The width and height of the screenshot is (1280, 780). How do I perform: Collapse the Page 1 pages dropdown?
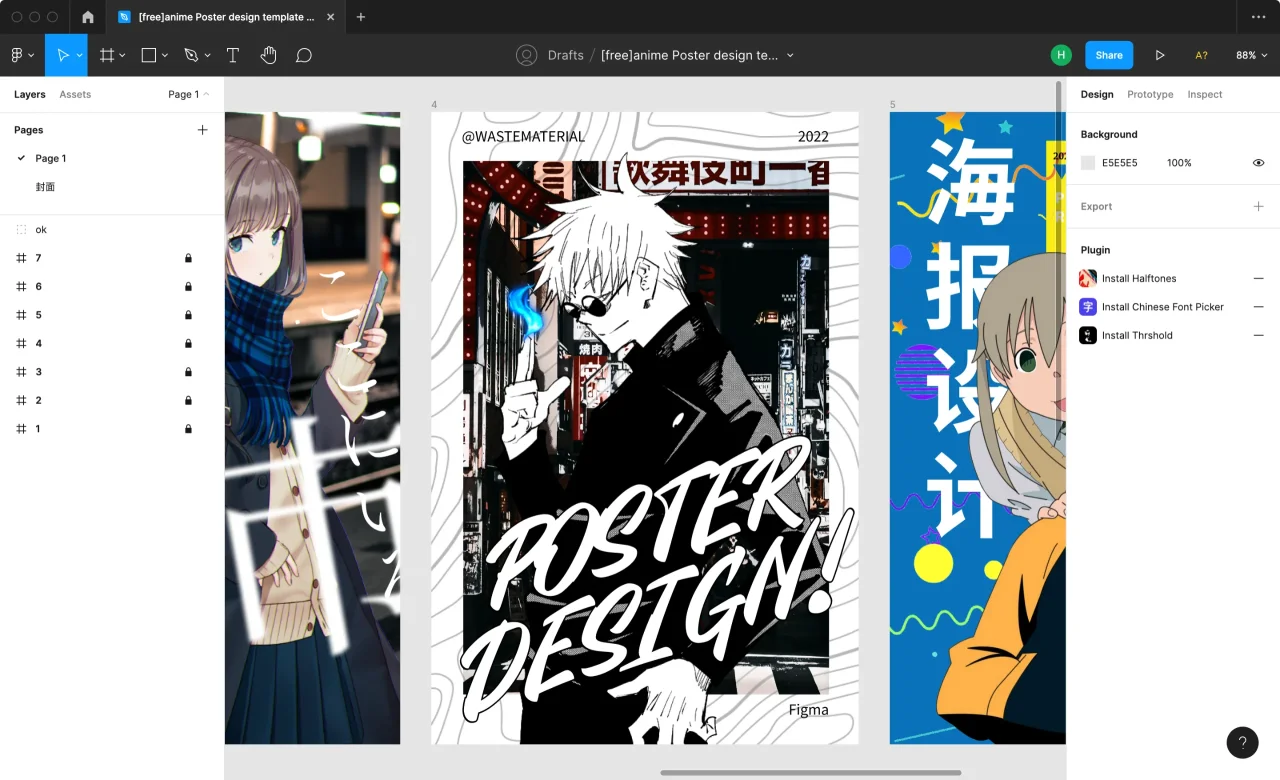pos(189,94)
